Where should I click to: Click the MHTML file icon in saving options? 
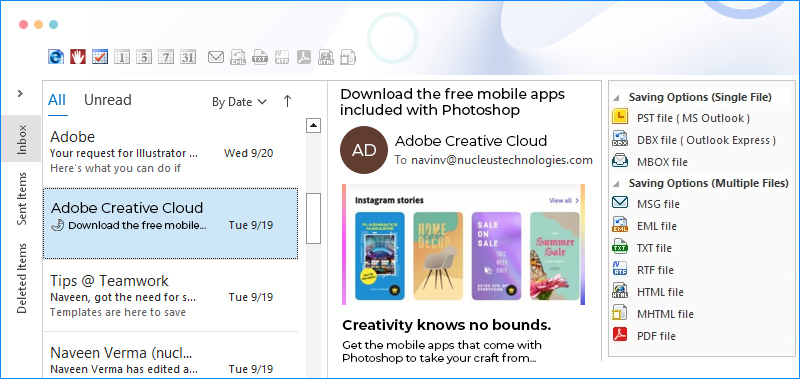coord(620,313)
